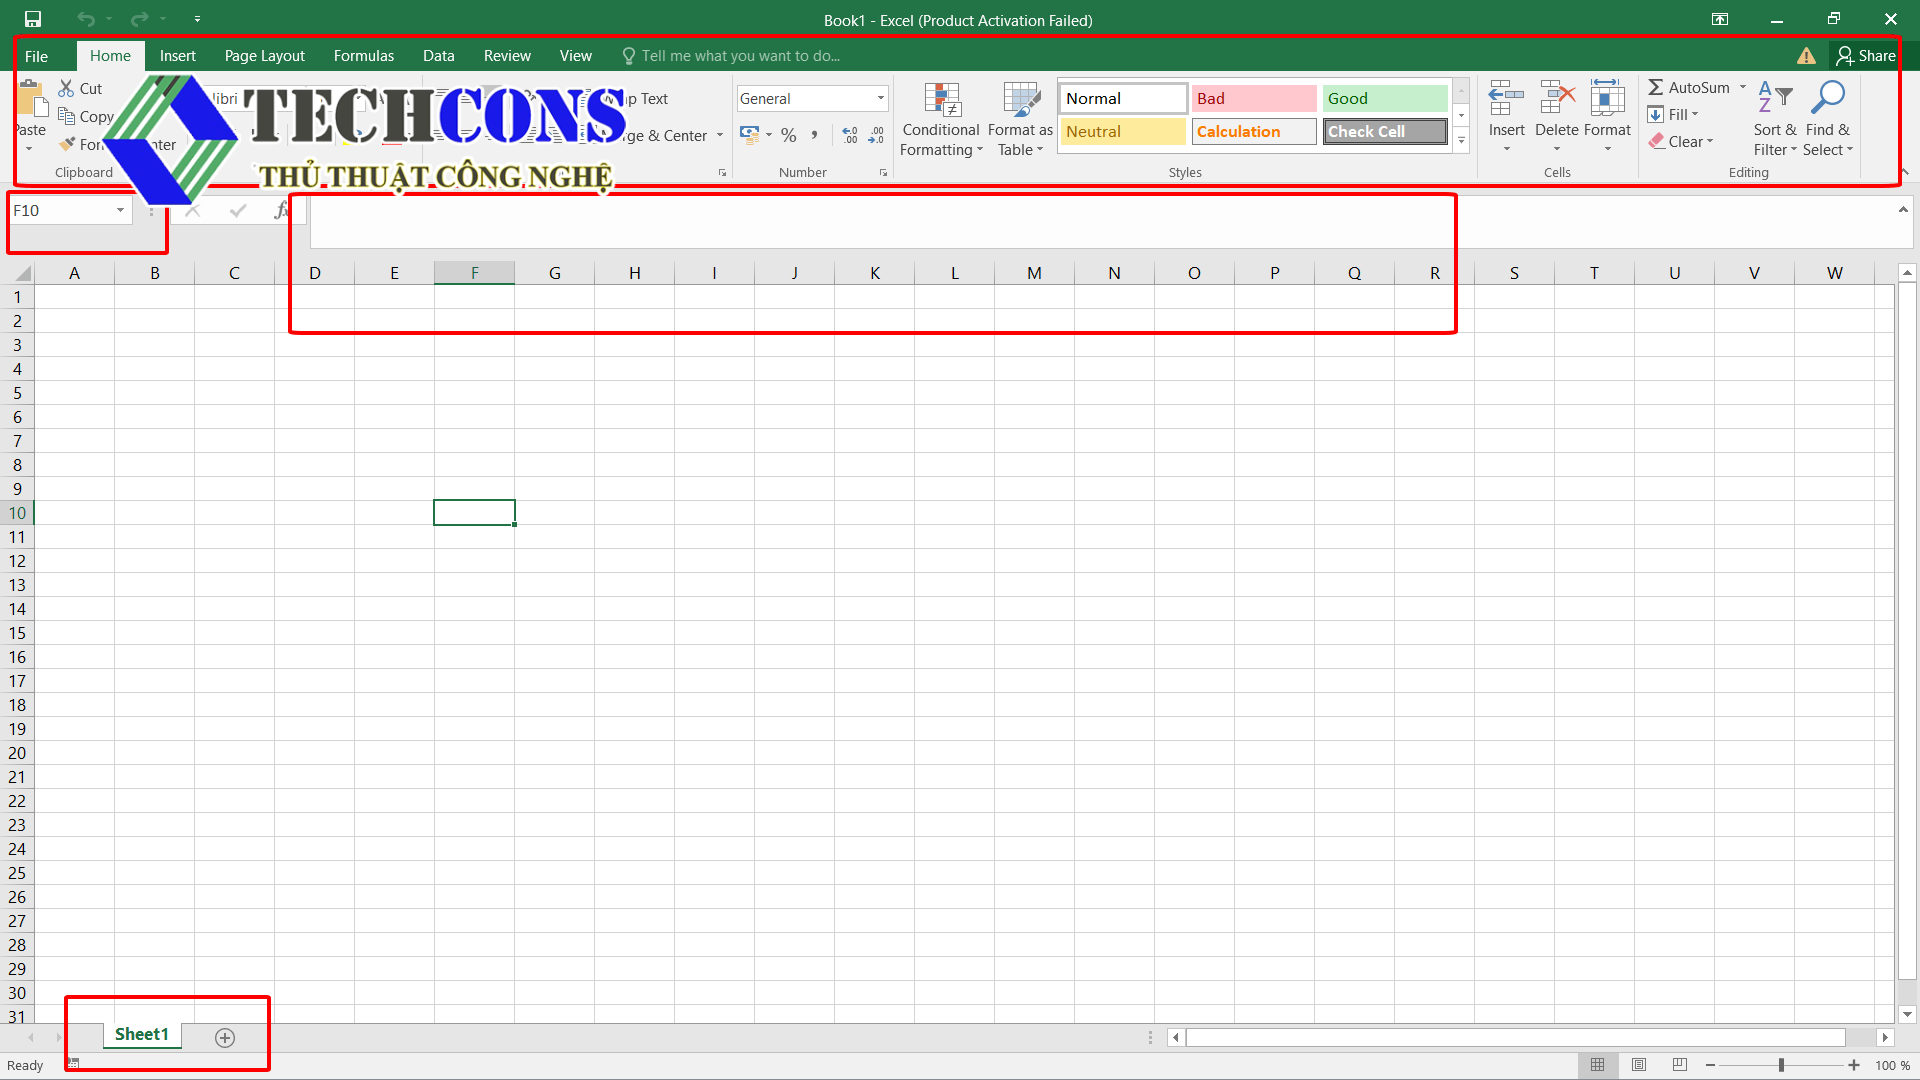
Task: Apply the Calculation cell style
Action: (1254, 131)
